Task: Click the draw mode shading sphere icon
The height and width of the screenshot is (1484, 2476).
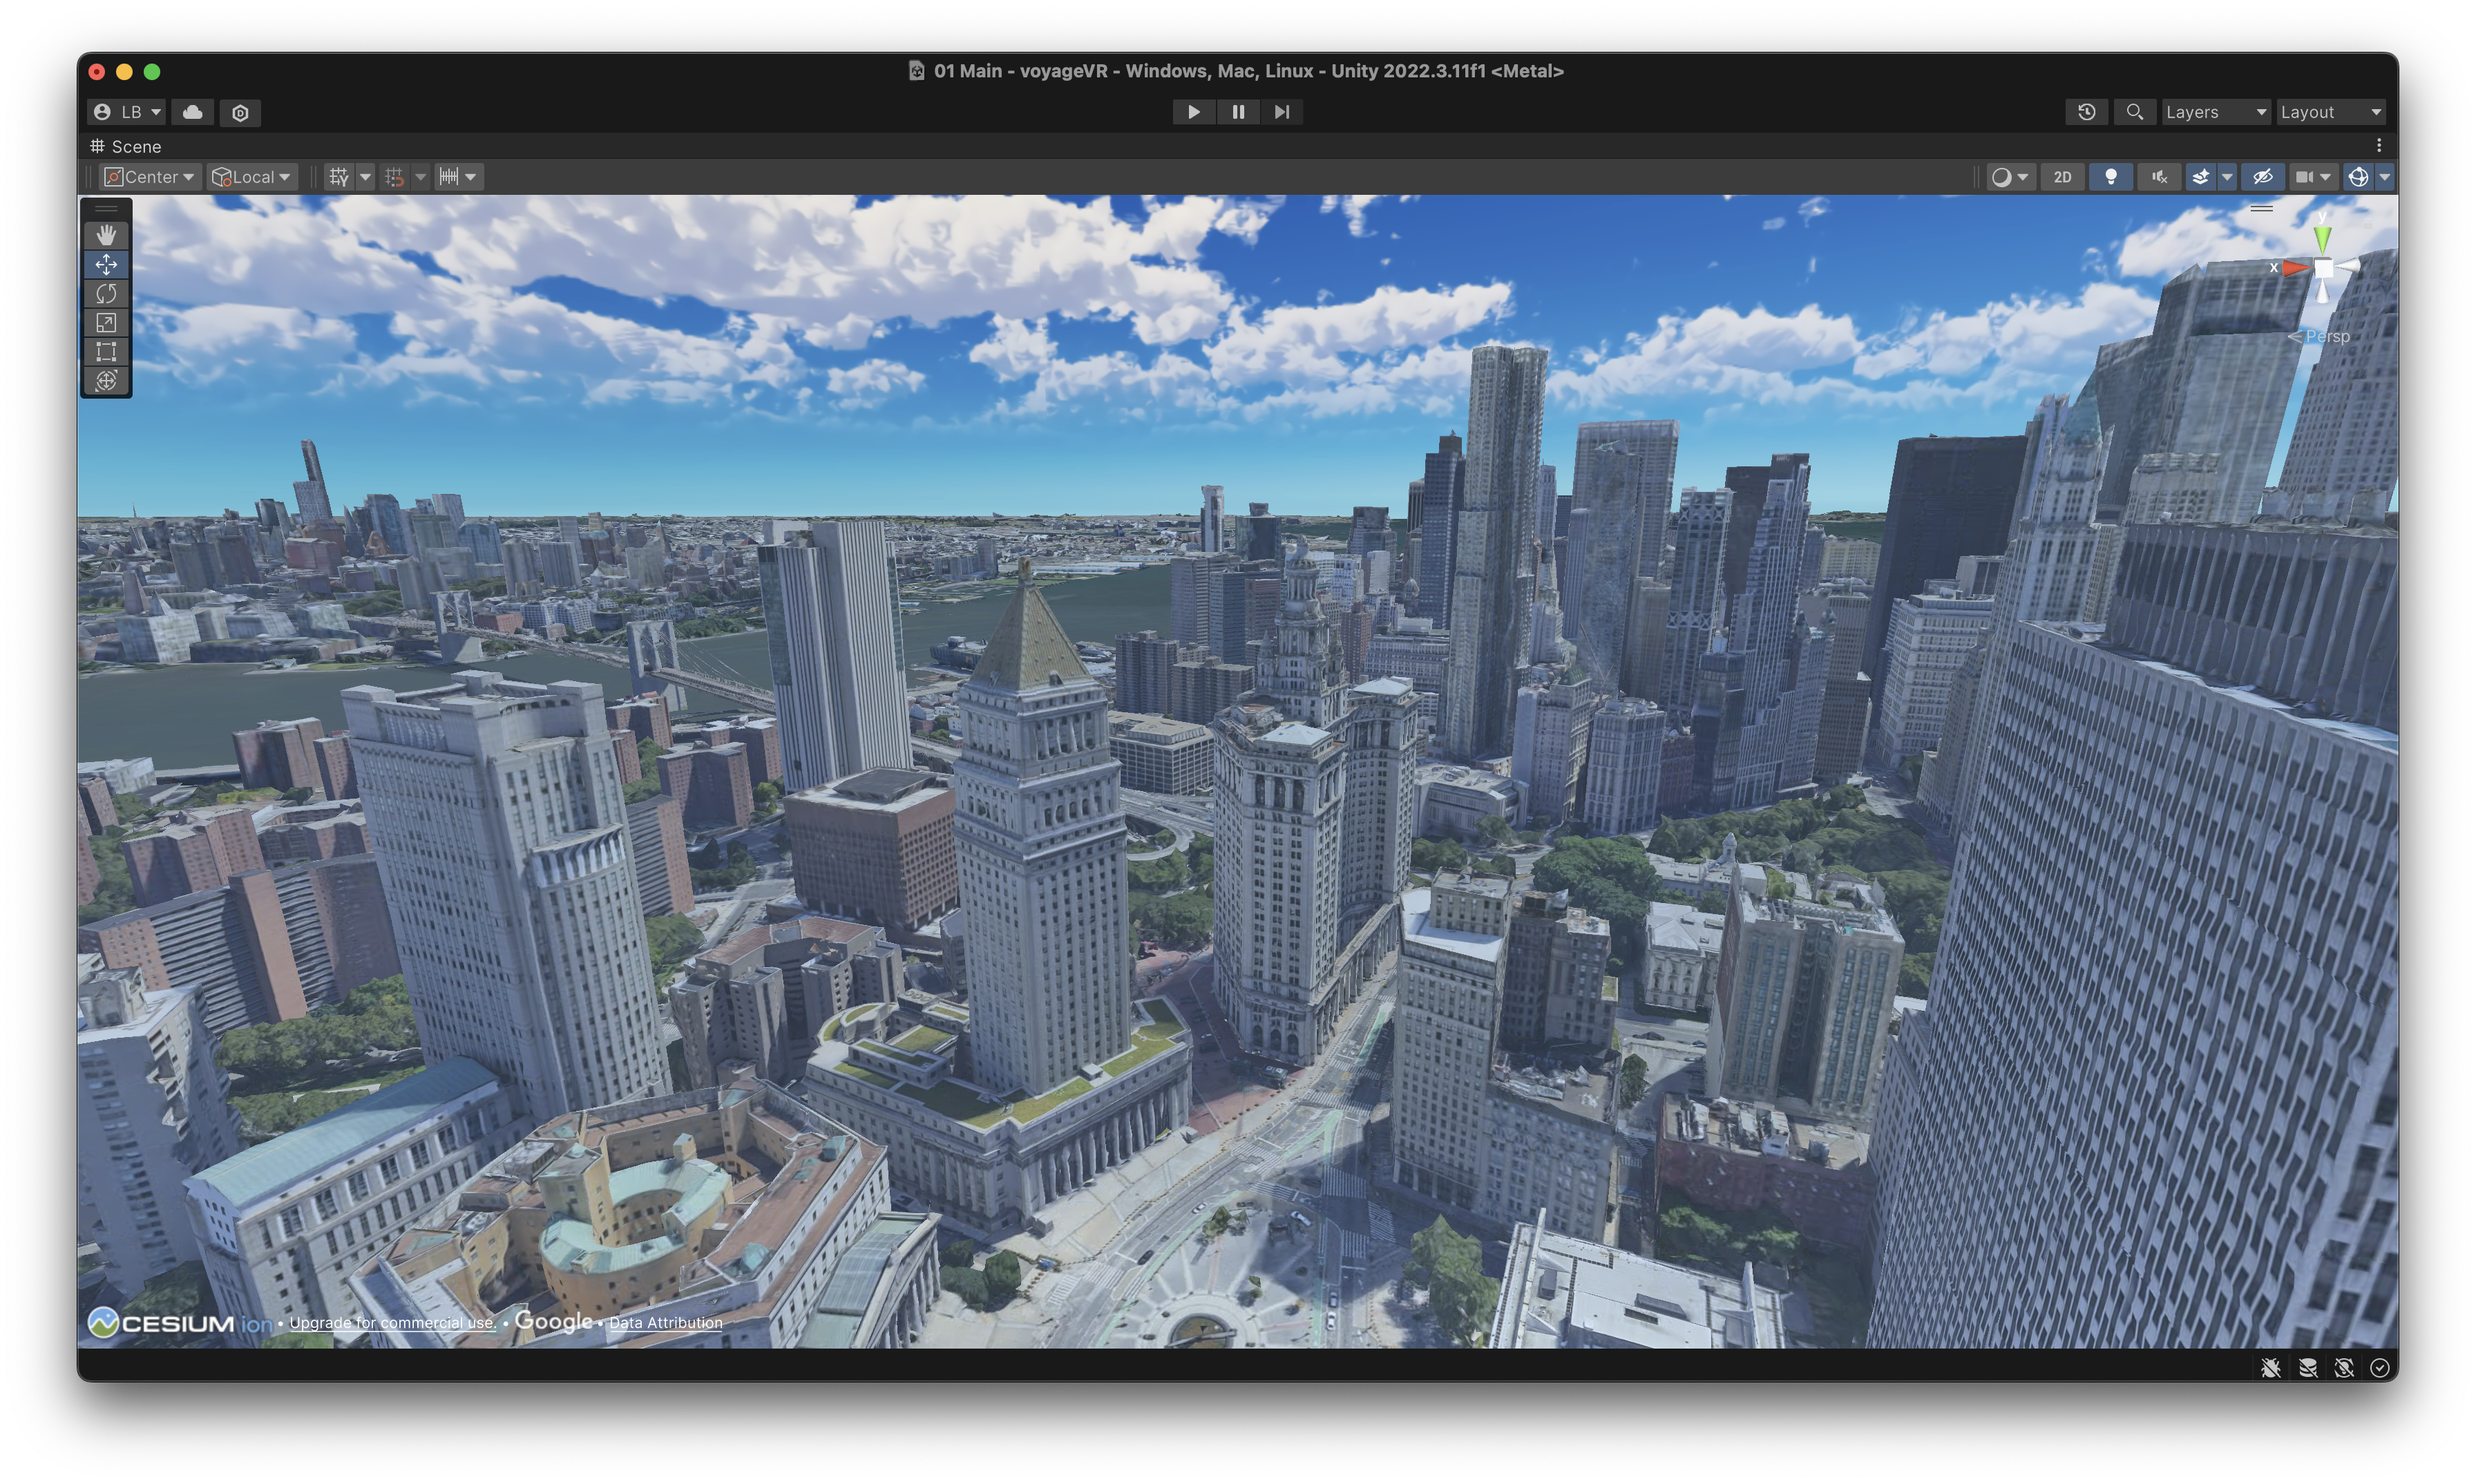Action: (x=2001, y=177)
